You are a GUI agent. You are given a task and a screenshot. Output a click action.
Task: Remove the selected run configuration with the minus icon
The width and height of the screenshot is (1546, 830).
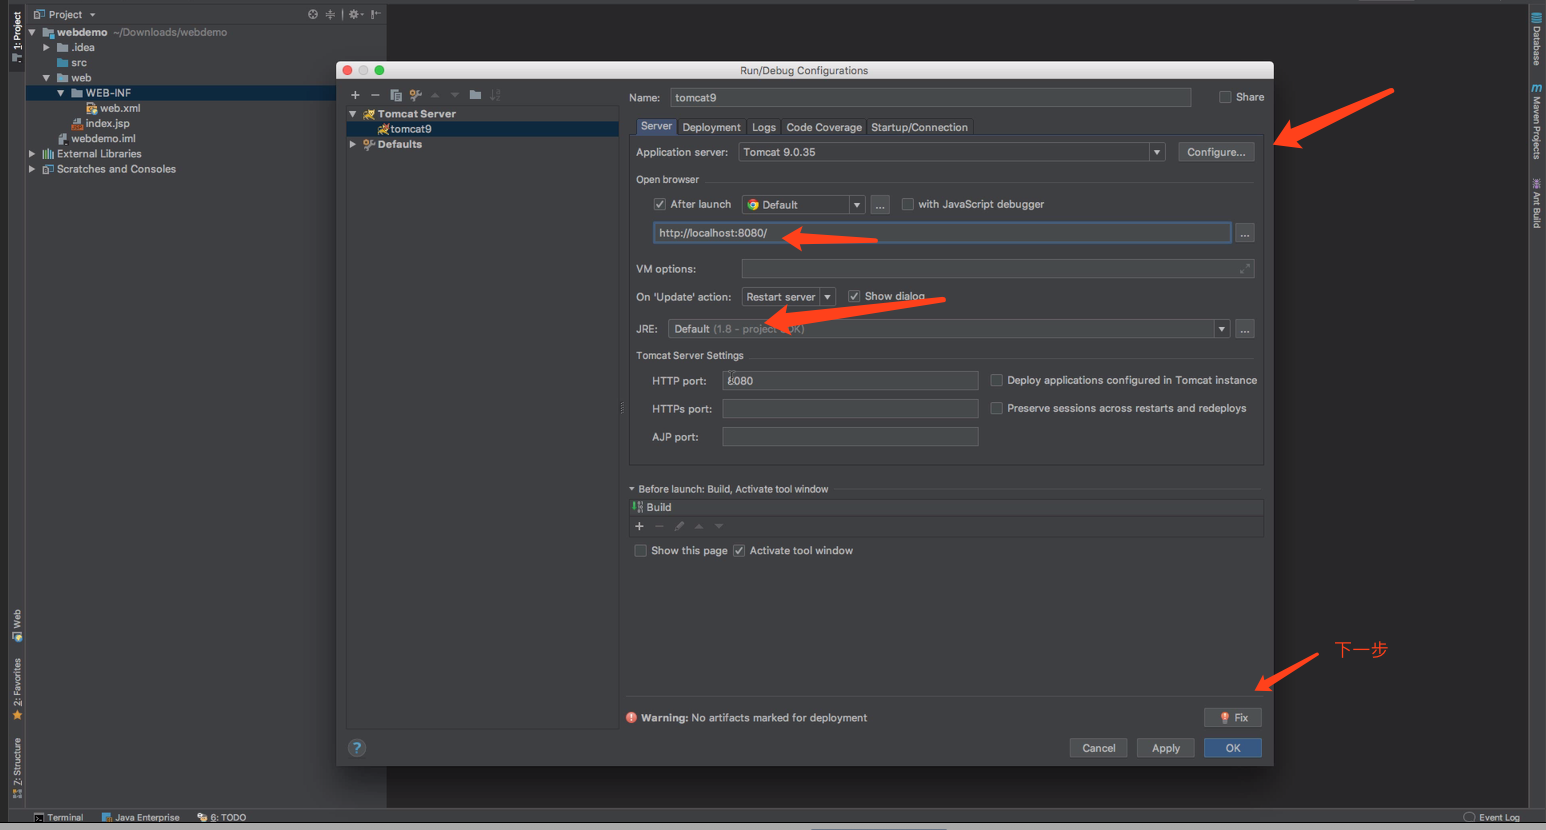pyautogui.click(x=375, y=95)
